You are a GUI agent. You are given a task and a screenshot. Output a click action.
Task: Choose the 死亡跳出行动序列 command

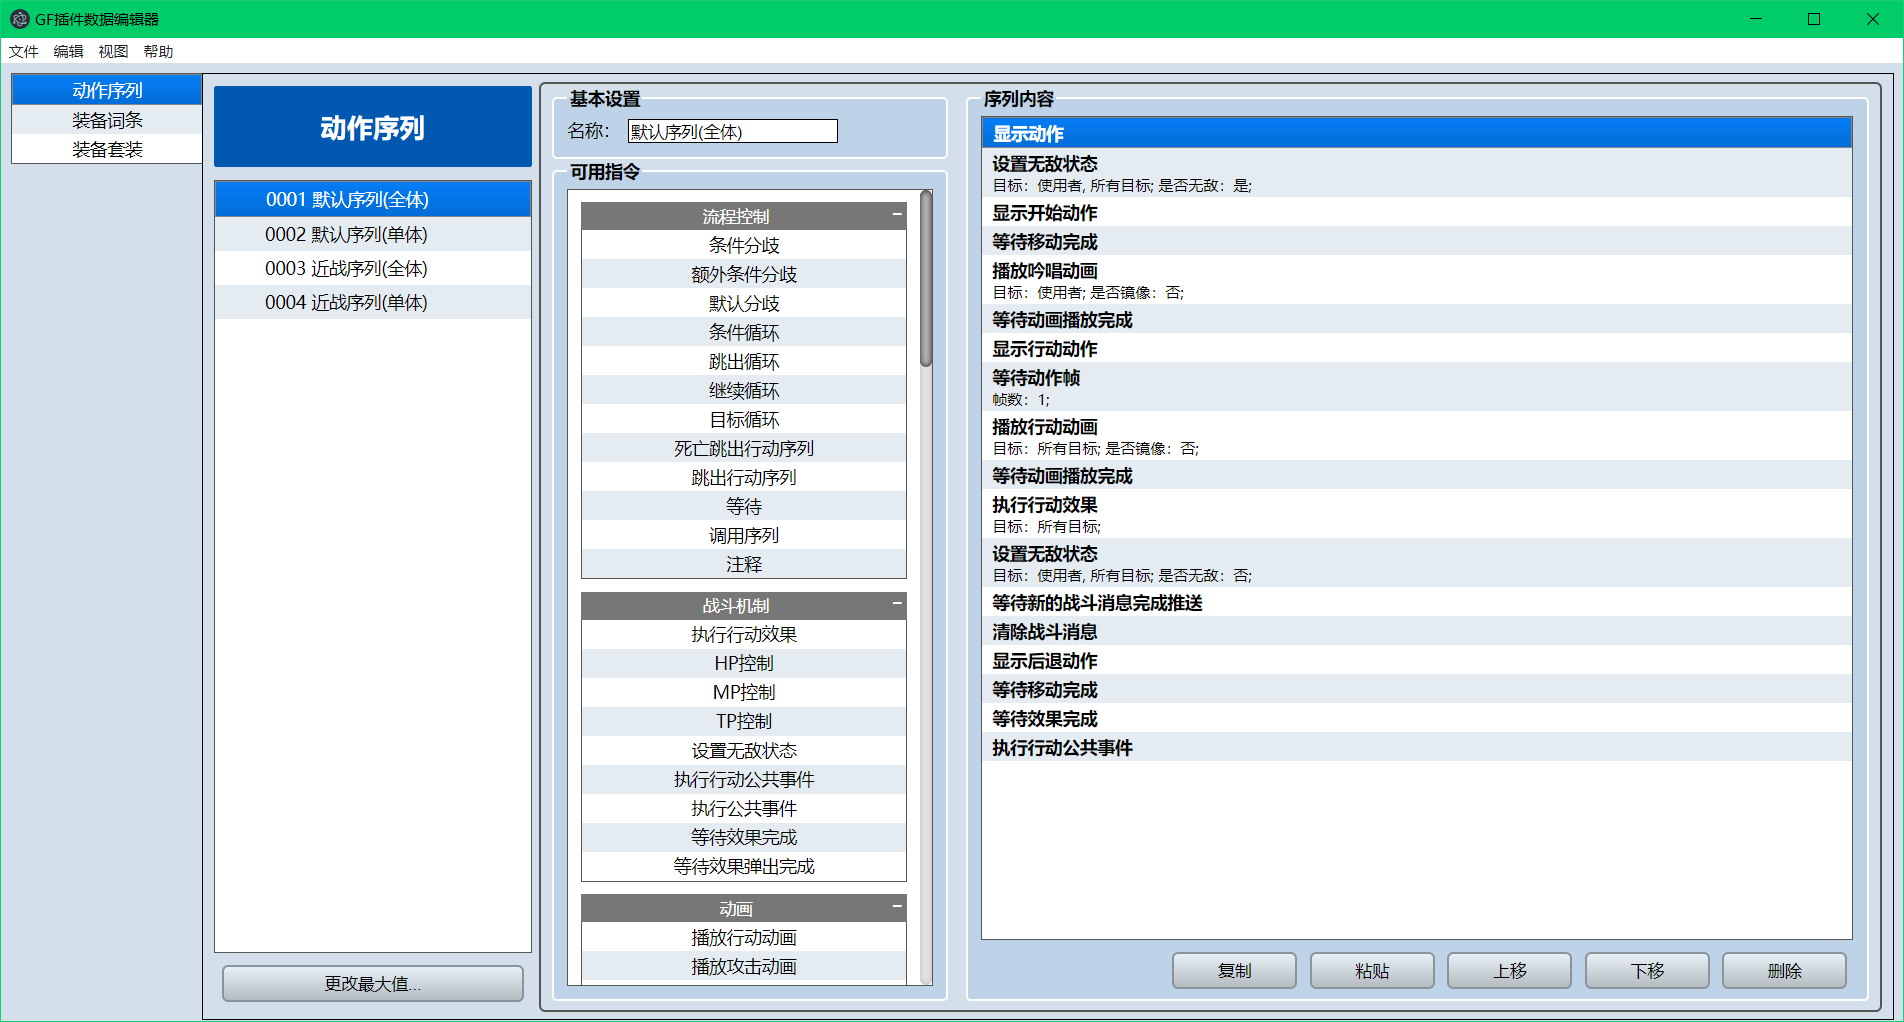click(x=744, y=448)
